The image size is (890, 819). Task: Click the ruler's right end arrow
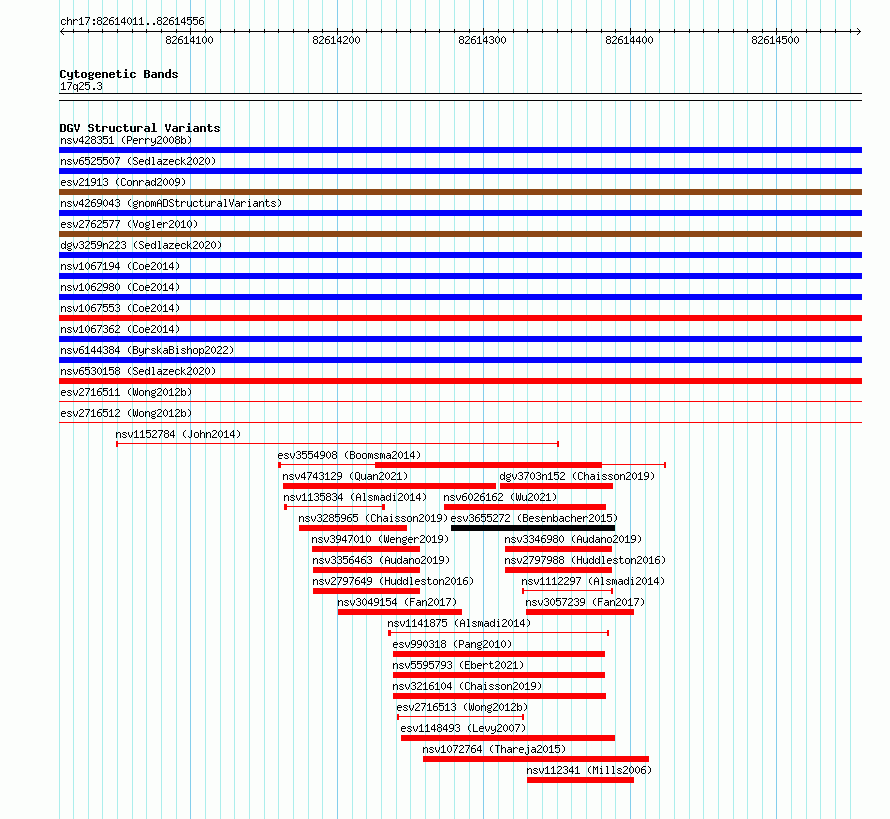pyautogui.click(x=858, y=31)
